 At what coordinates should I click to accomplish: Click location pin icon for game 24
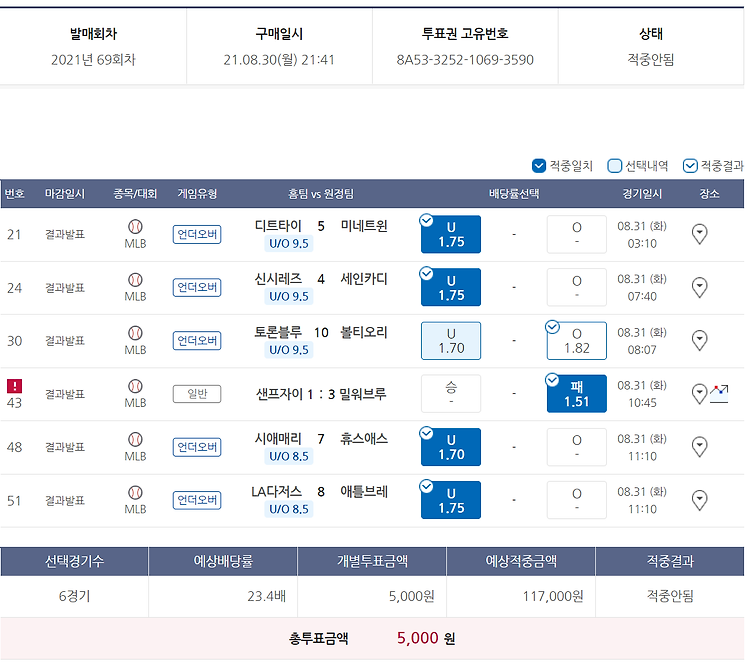700,287
